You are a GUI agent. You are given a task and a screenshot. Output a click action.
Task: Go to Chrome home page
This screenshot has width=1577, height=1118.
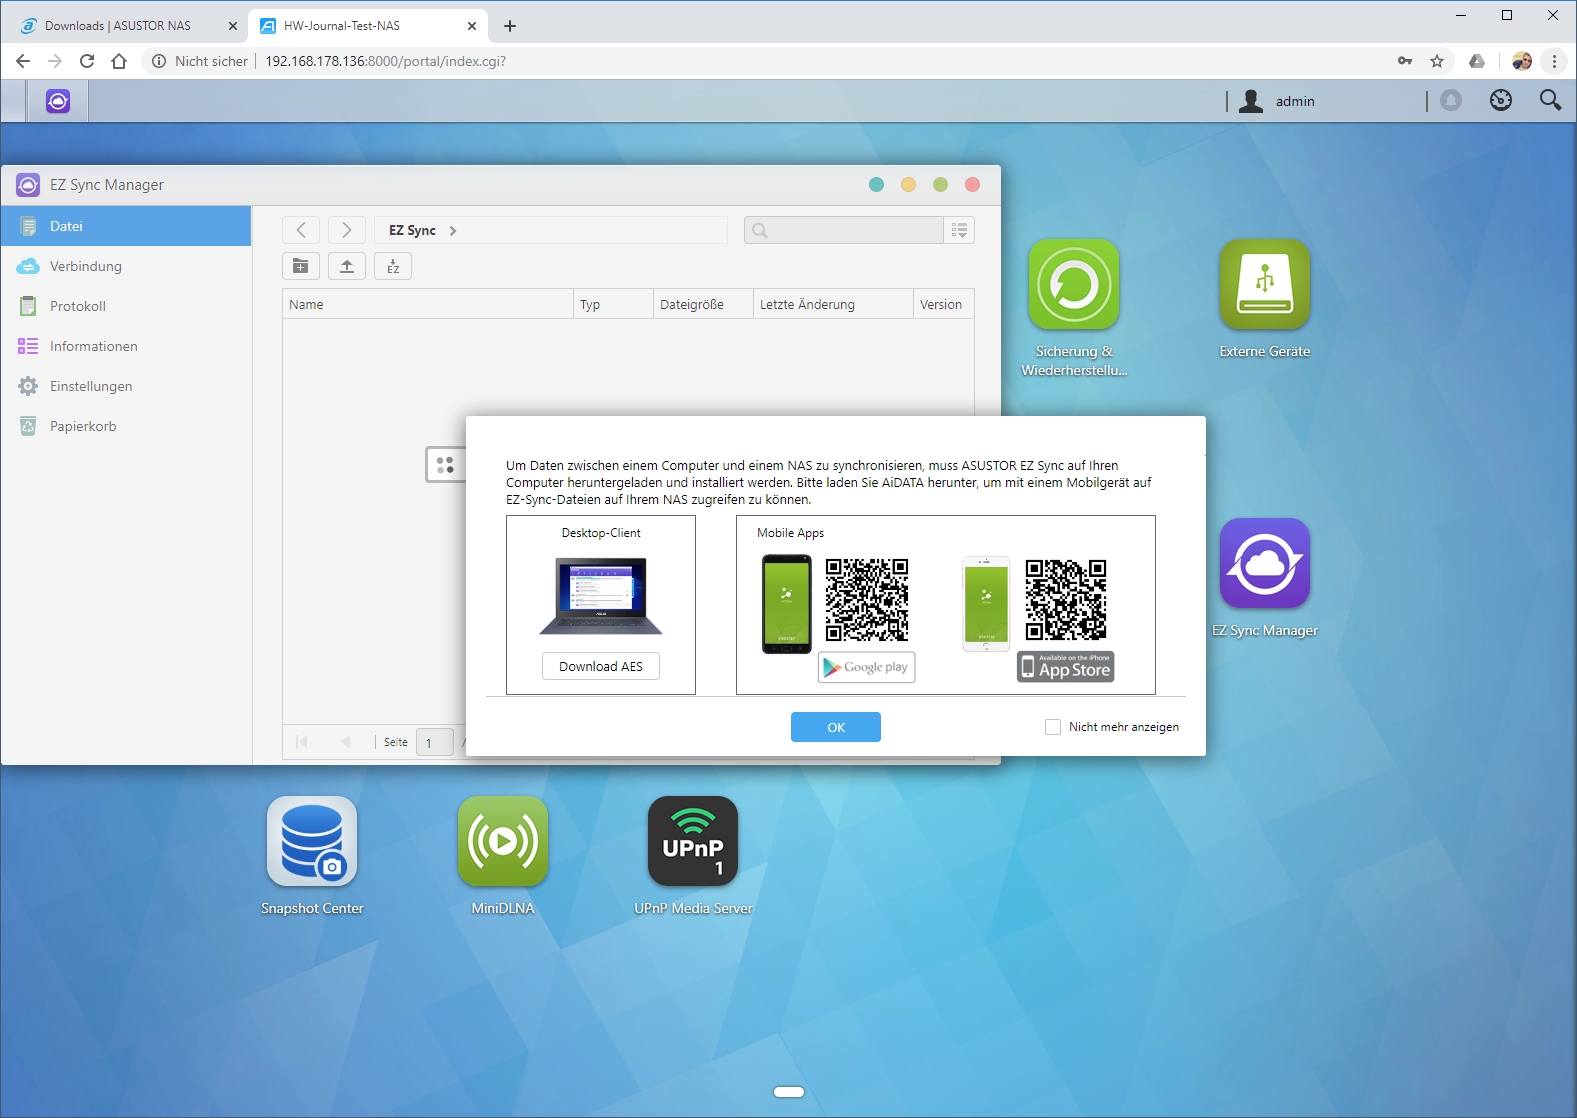tap(119, 61)
